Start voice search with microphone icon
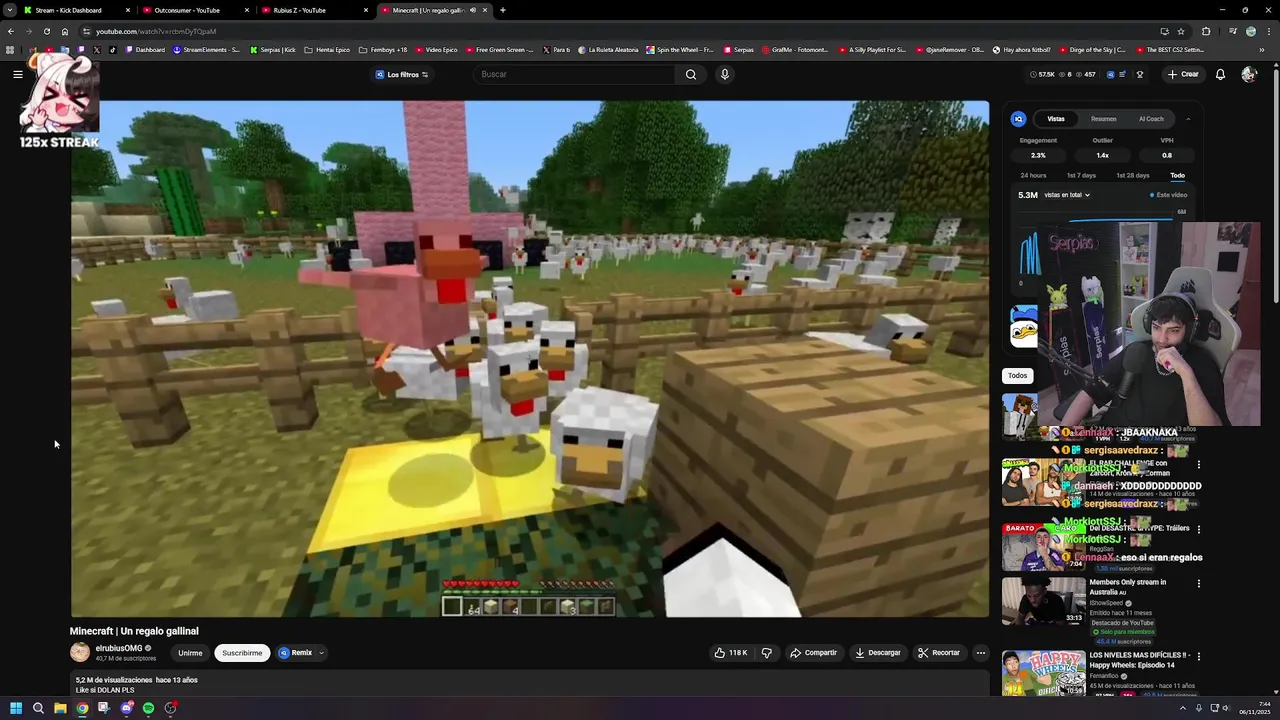The image size is (1280, 720). [725, 74]
